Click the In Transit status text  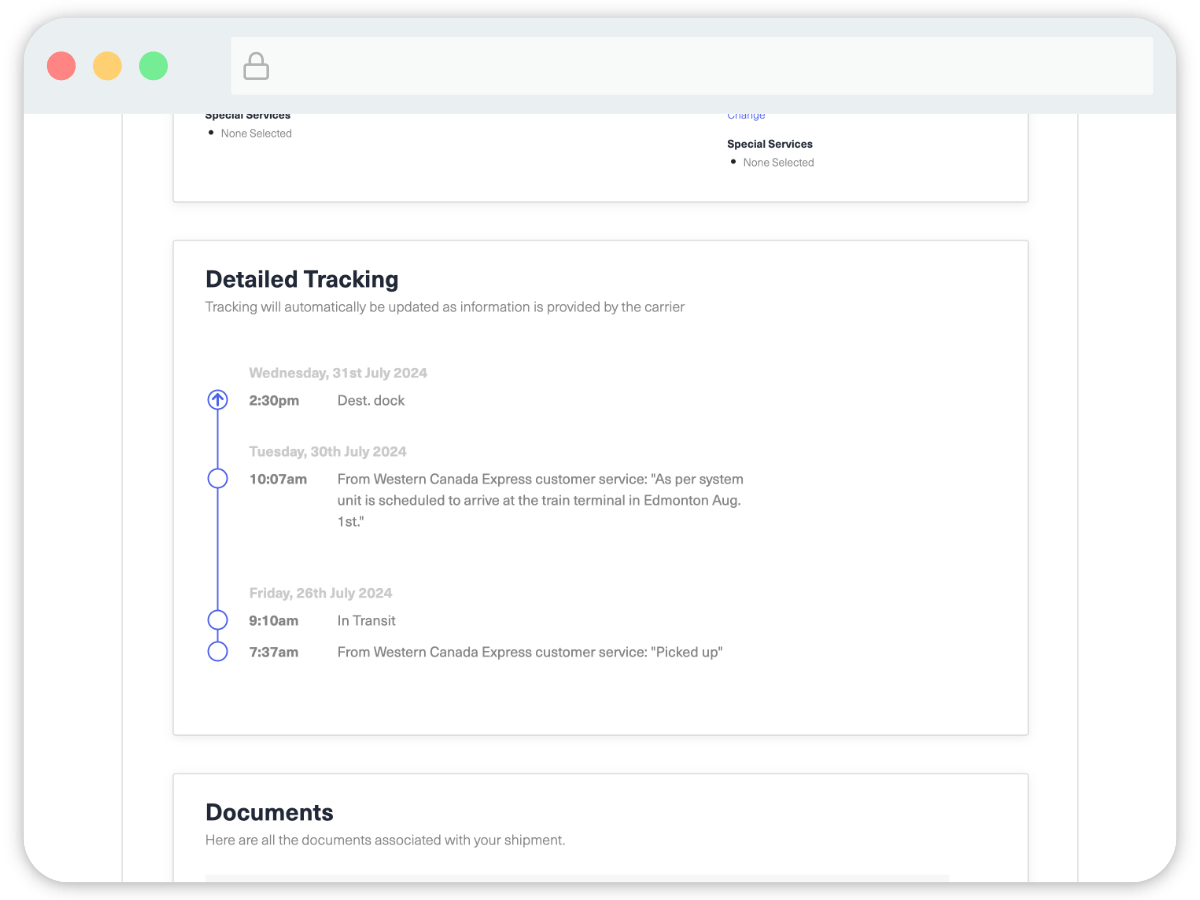point(366,620)
